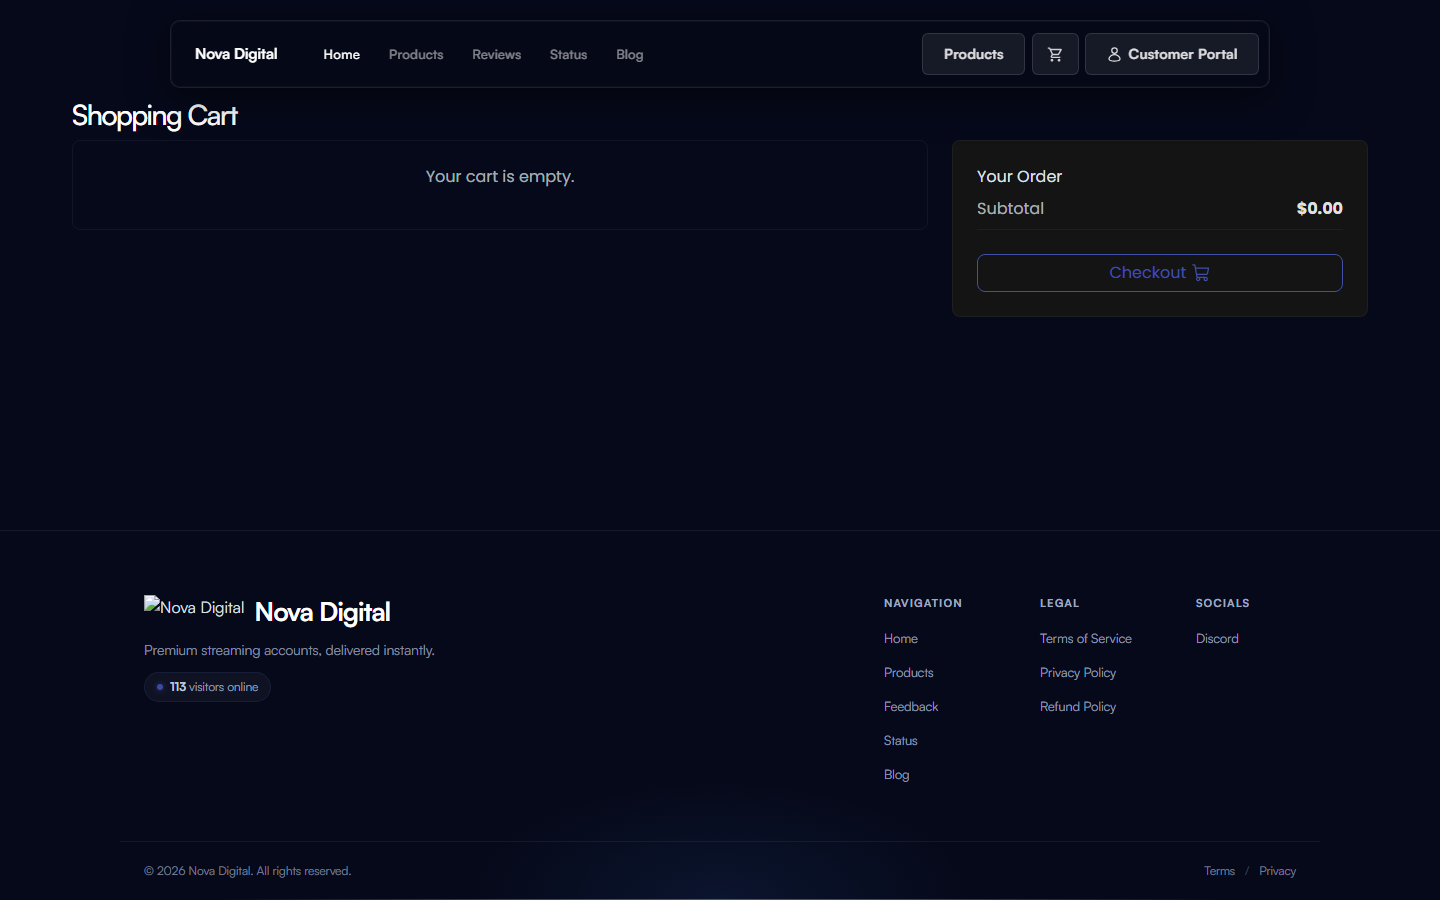Open Reviews in the top navigation
1440x900 pixels.
(496, 54)
